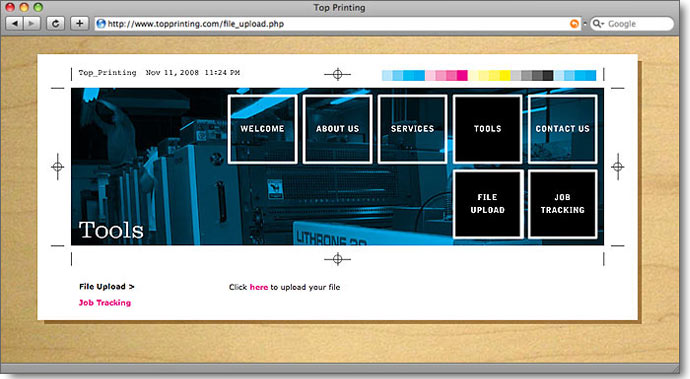Go back with the browser back arrow
Image resolution: width=690 pixels, height=379 pixels.
(15, 23)
